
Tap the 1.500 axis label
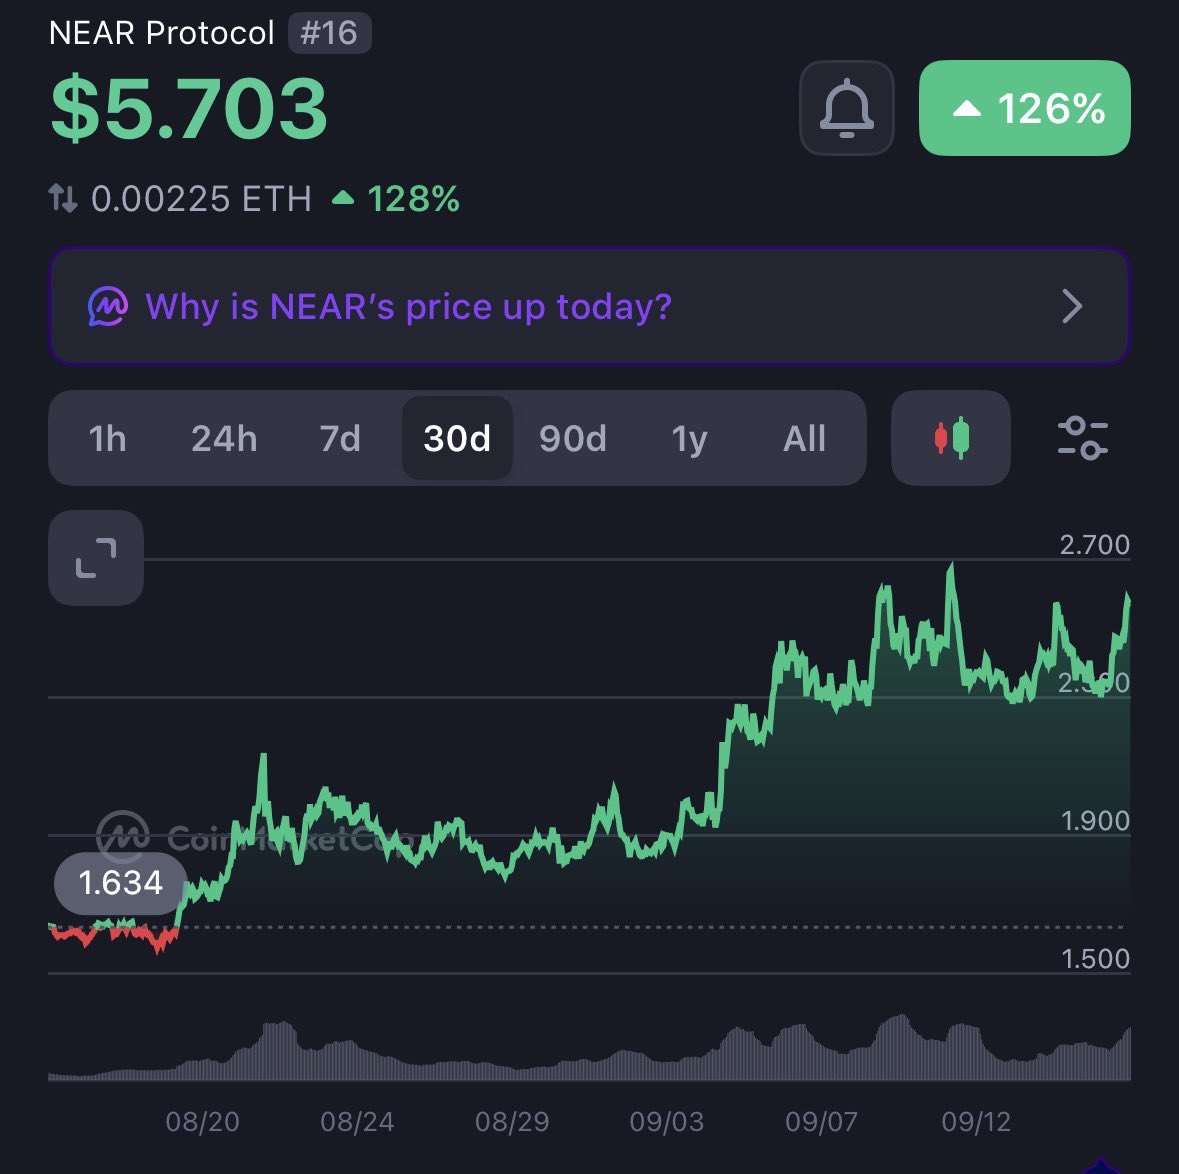tap(1095, 959)
